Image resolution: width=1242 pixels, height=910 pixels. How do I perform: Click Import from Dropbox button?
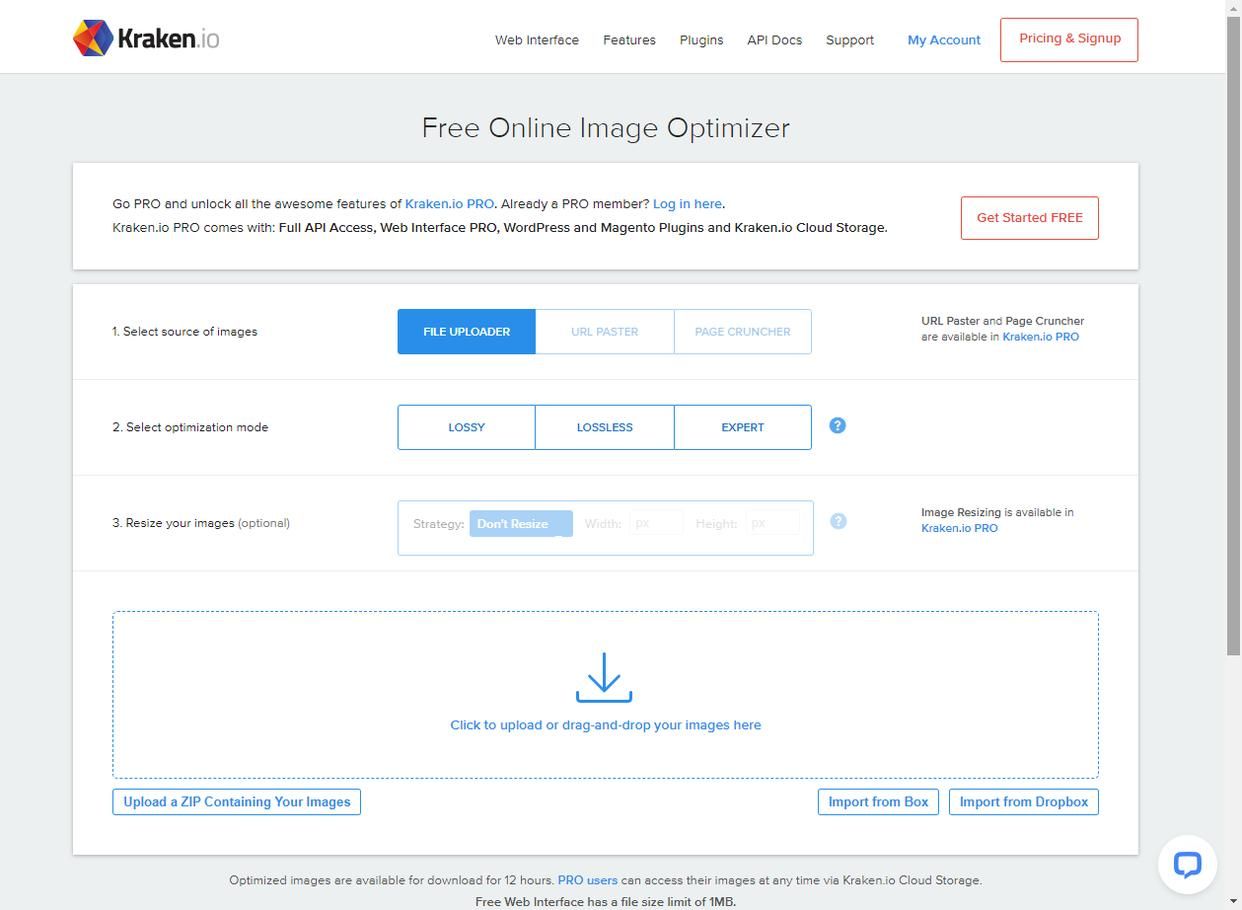click(1023, 802)
